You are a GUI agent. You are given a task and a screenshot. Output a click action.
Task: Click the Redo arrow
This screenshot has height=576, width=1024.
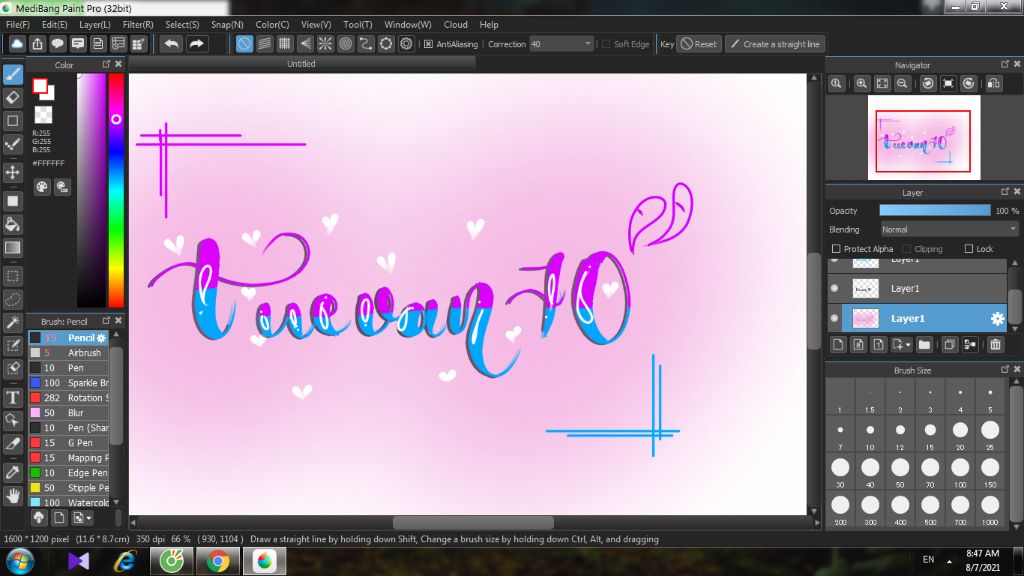[x=196, y=44]
